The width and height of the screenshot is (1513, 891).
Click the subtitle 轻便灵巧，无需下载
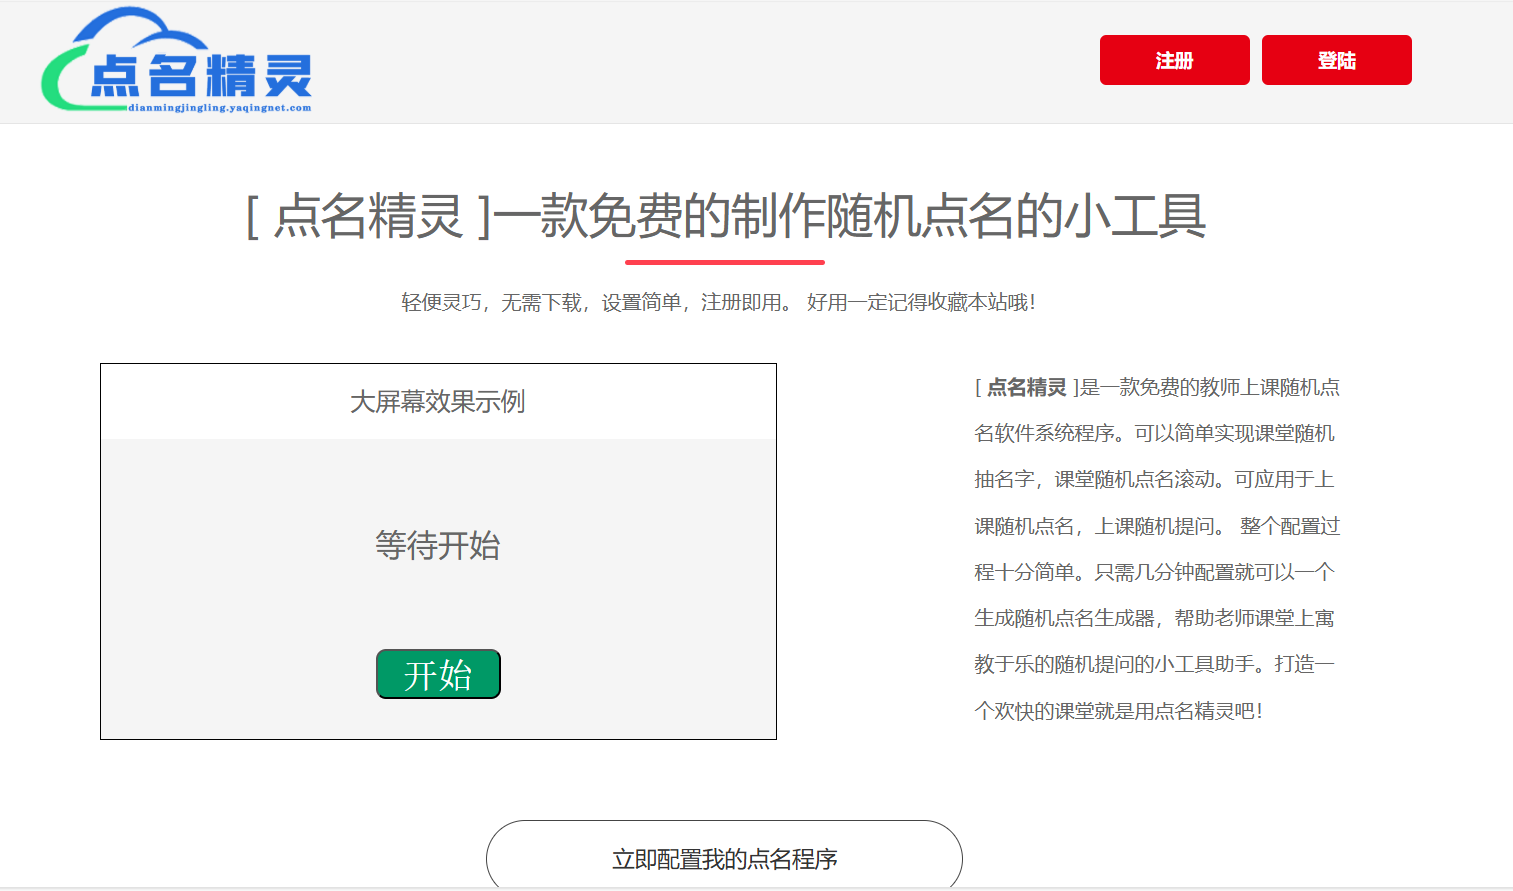[491, 302]
